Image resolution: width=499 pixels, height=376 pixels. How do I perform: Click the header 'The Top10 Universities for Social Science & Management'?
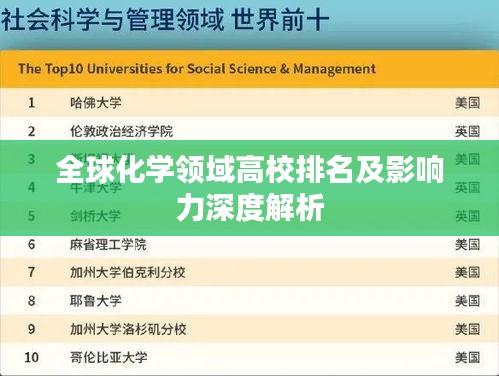coord(197,69)
